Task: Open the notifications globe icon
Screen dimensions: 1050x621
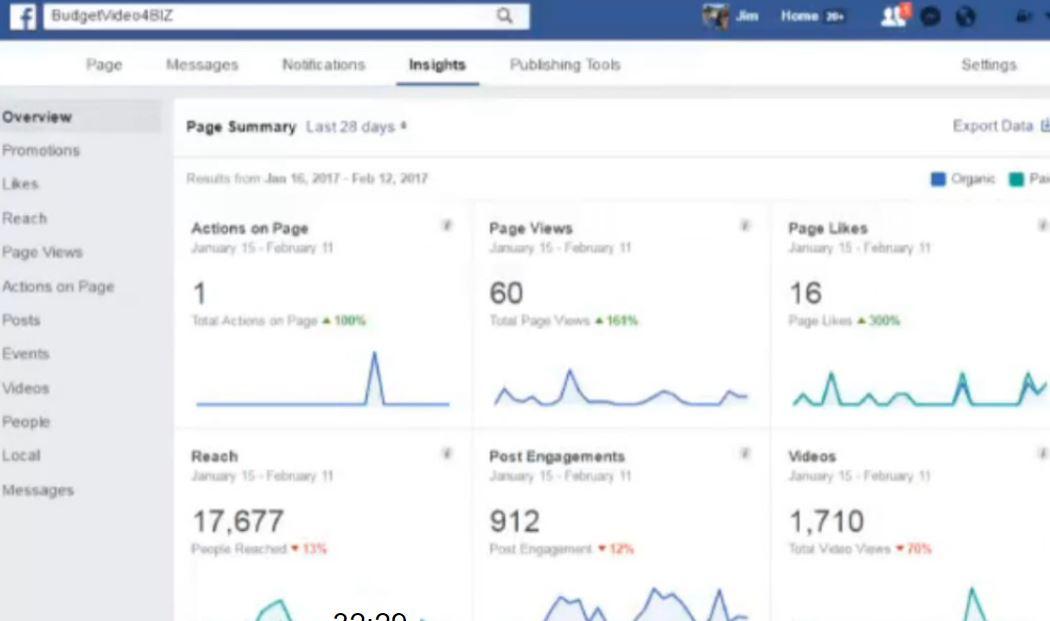Action: (x=964, y=17)
